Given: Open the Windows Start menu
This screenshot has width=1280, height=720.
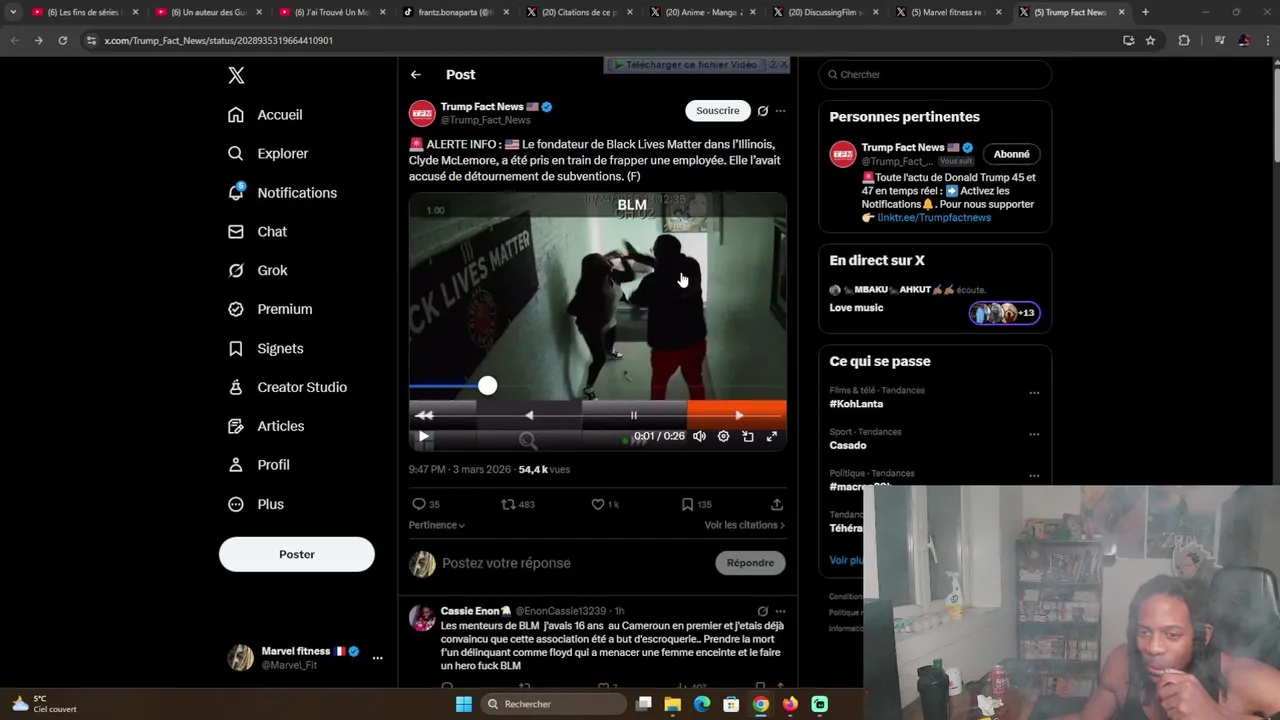Looking at the screenshot, I should pos(464,704).
